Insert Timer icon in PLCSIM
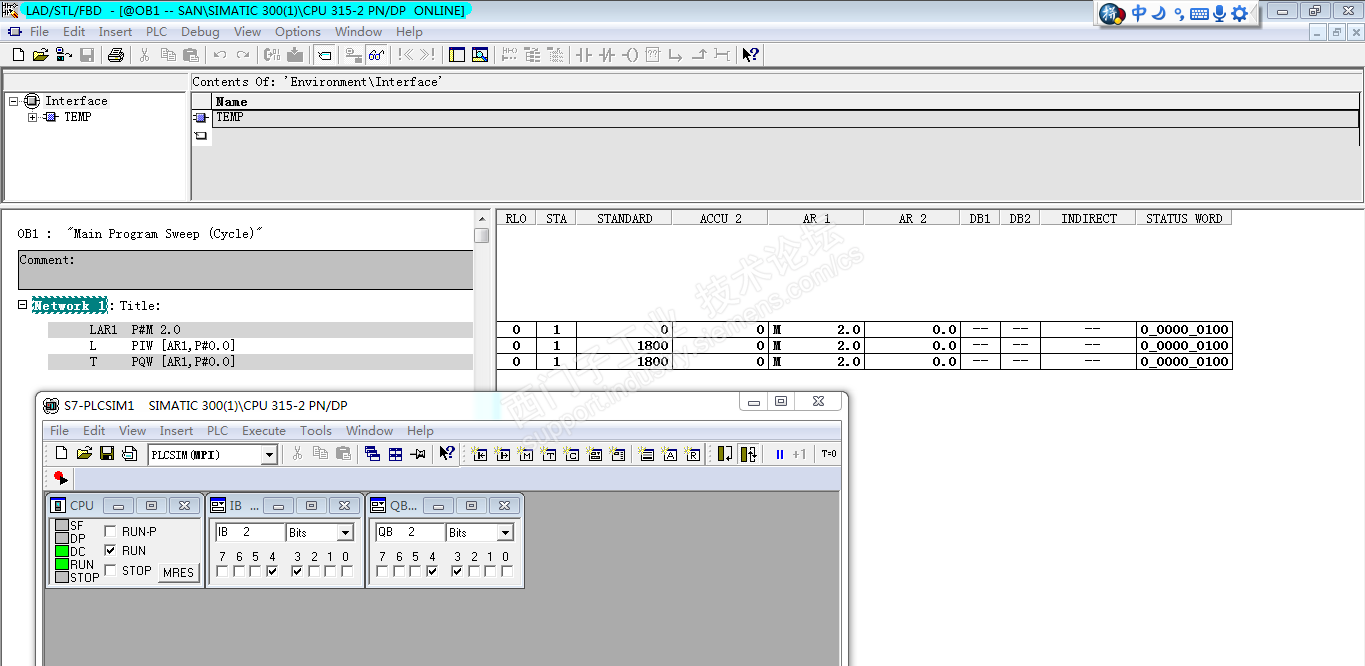 [x=549, y=454]
